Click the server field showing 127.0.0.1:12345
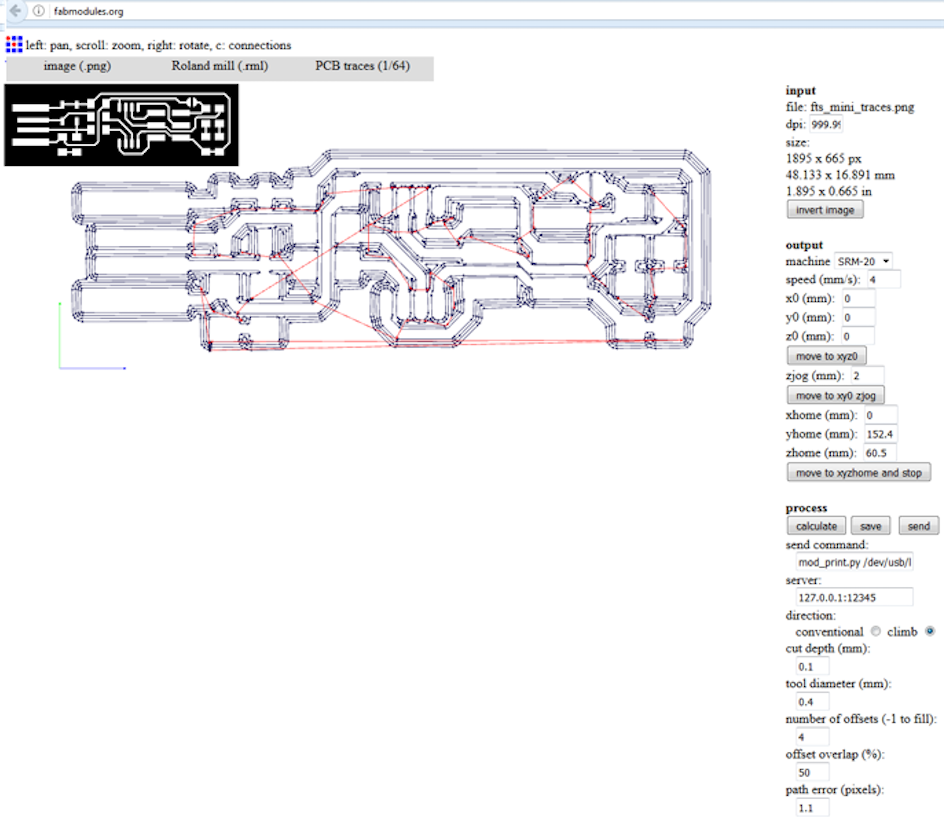The image size is (944, 817). [854, 597]
